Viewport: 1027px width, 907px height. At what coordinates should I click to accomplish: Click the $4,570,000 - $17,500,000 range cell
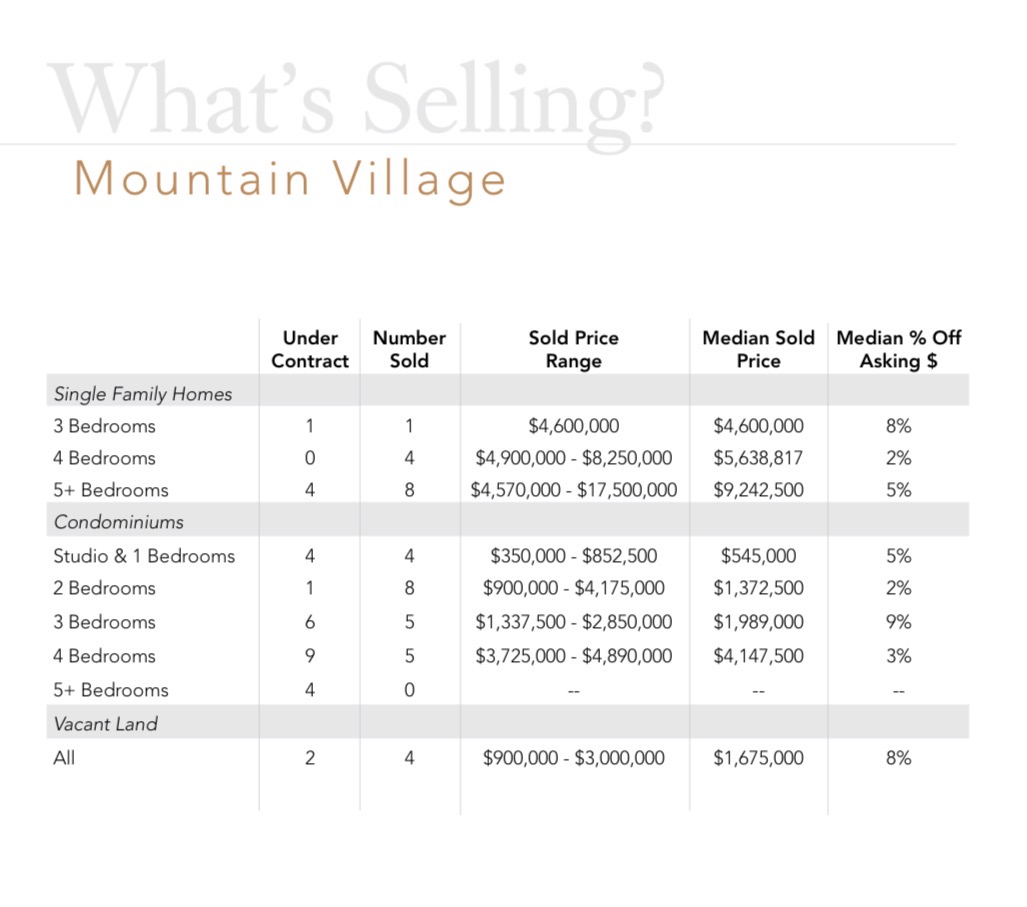coord(574,490)
